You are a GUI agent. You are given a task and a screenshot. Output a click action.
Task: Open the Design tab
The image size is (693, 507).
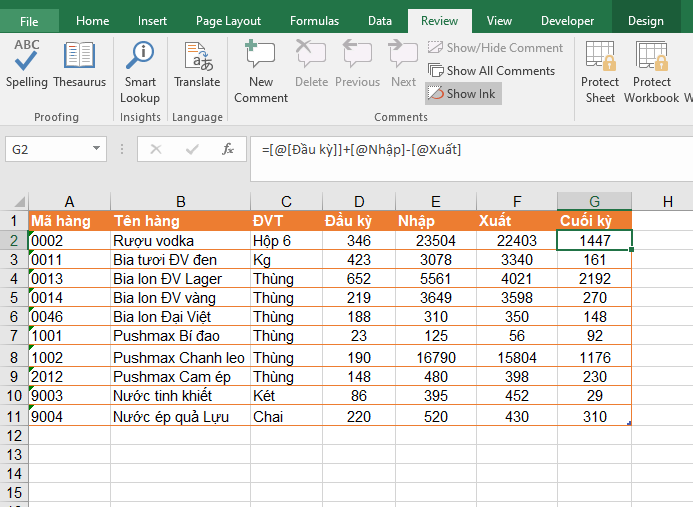tap(645, 21)
